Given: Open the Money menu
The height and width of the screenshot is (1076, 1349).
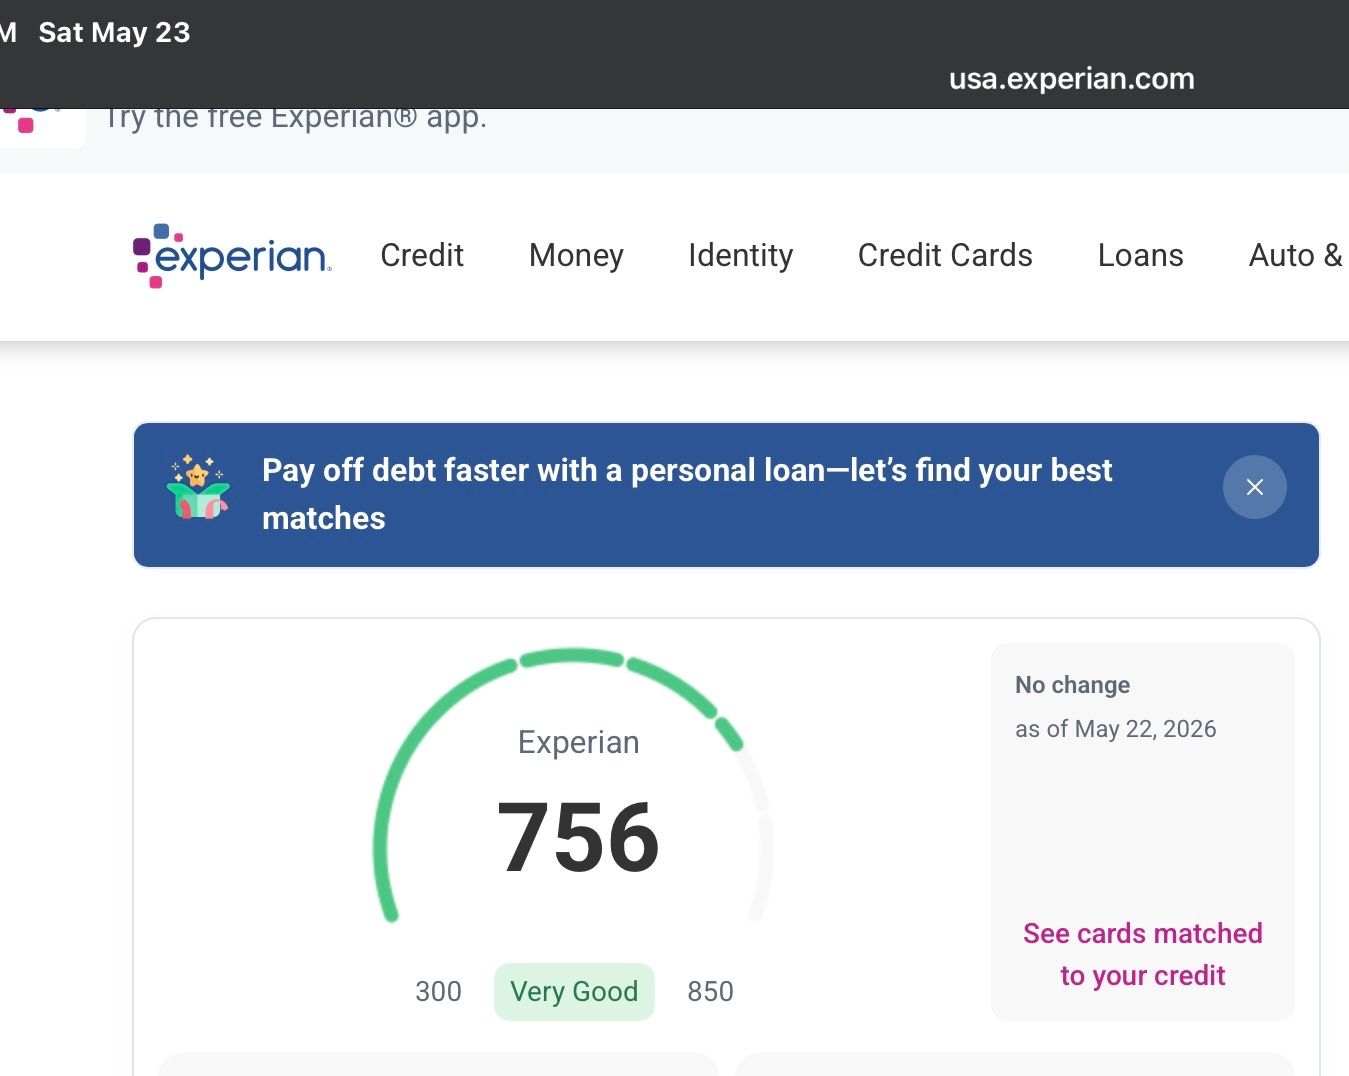Looking at the screenshot, I should point(576,255).
